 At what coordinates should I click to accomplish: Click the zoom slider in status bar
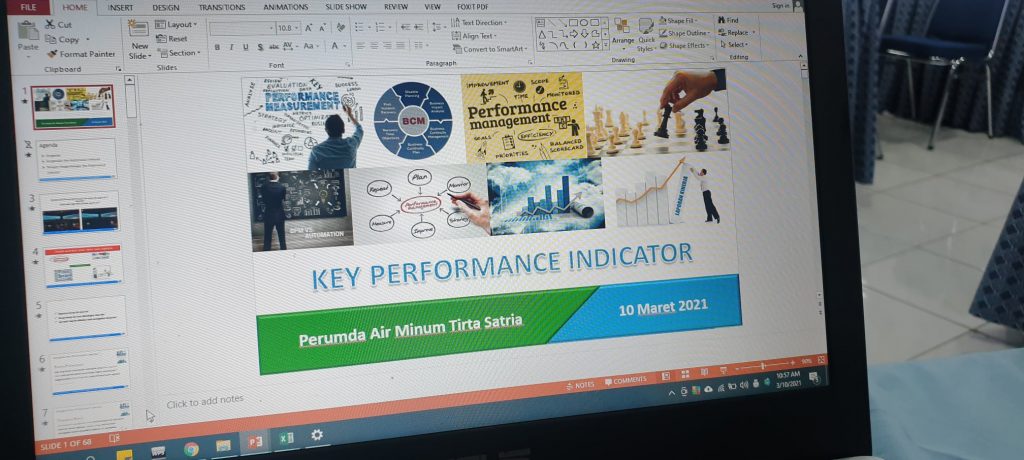tap(761, 365)
